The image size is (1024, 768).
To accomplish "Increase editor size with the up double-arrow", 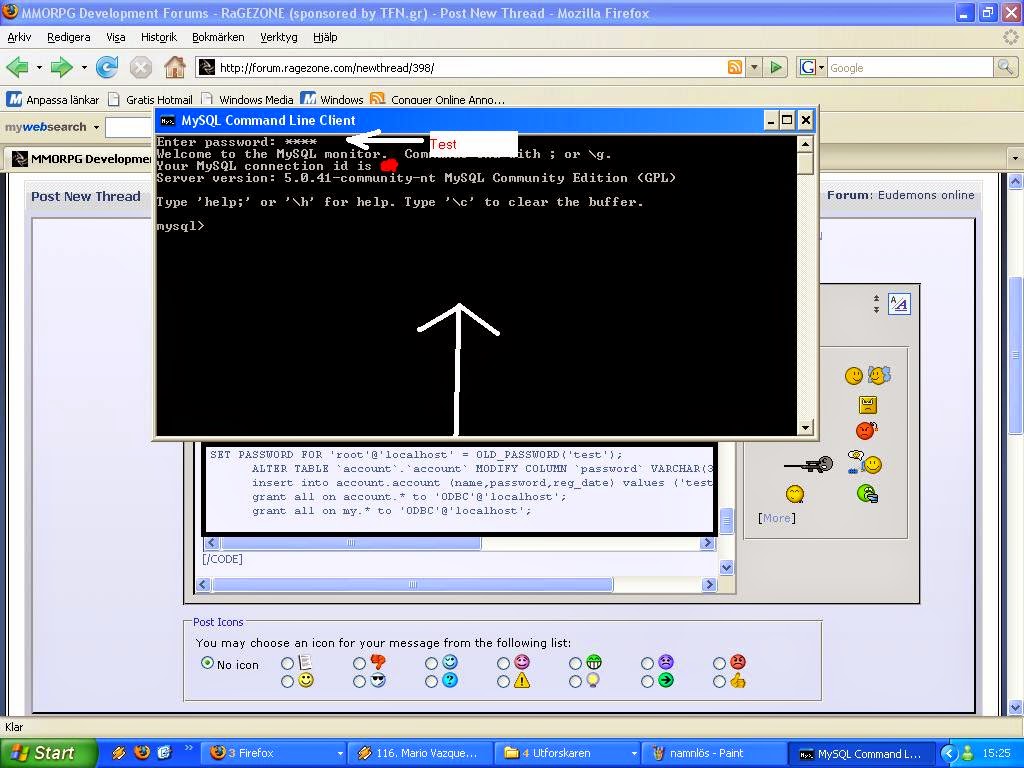I will coord(876,298).
